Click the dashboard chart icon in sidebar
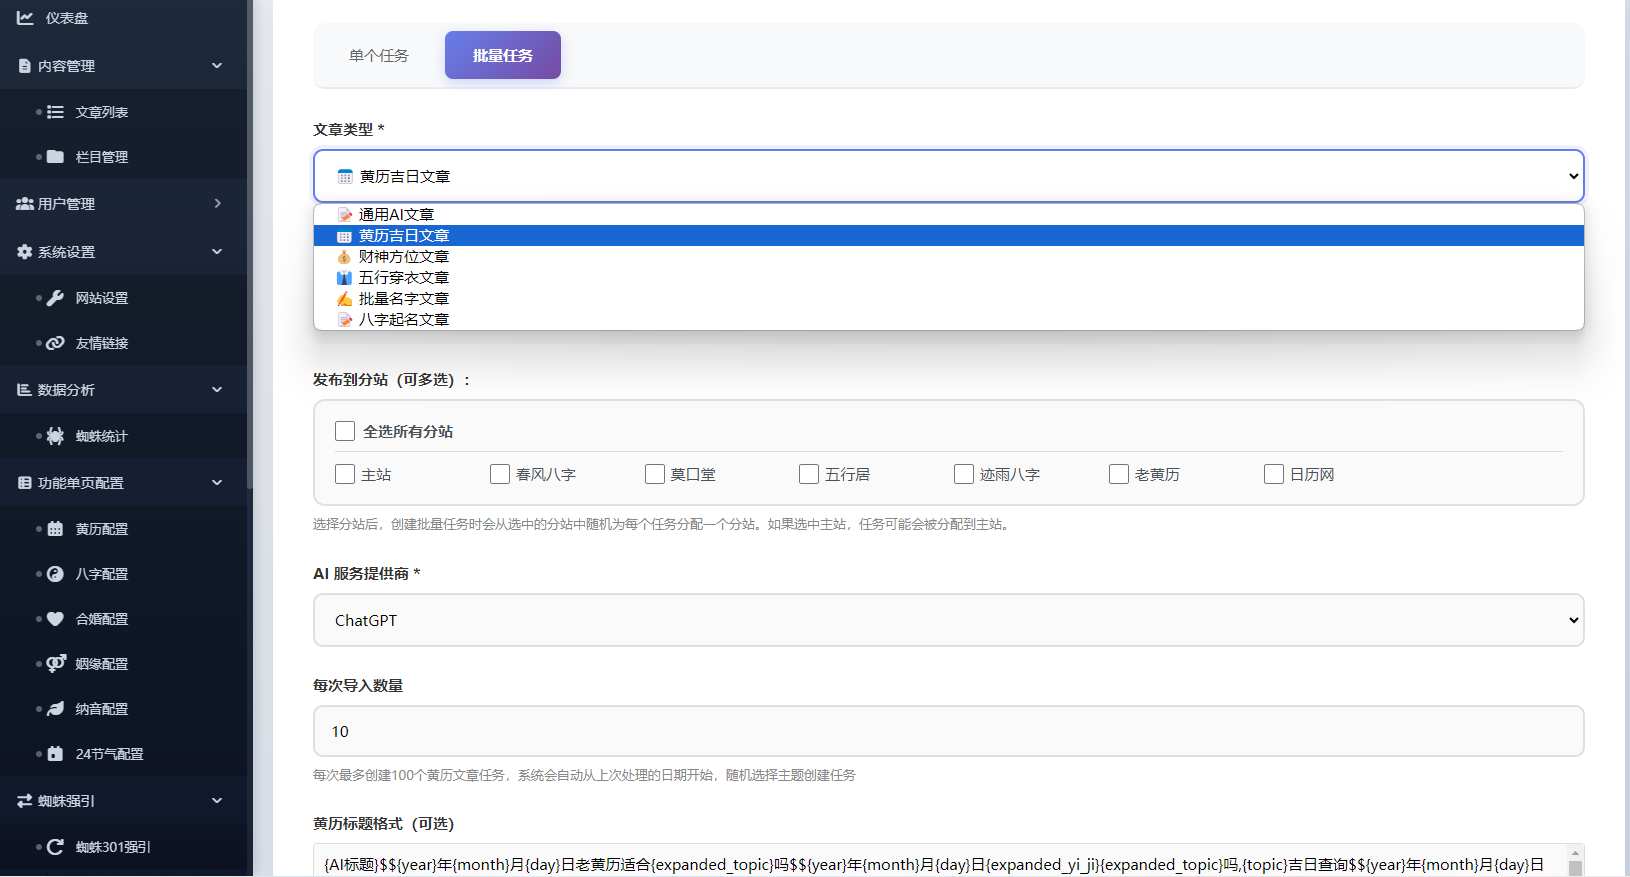The width and height of the screenshot is (1630, 877). [x=25, y=18]
